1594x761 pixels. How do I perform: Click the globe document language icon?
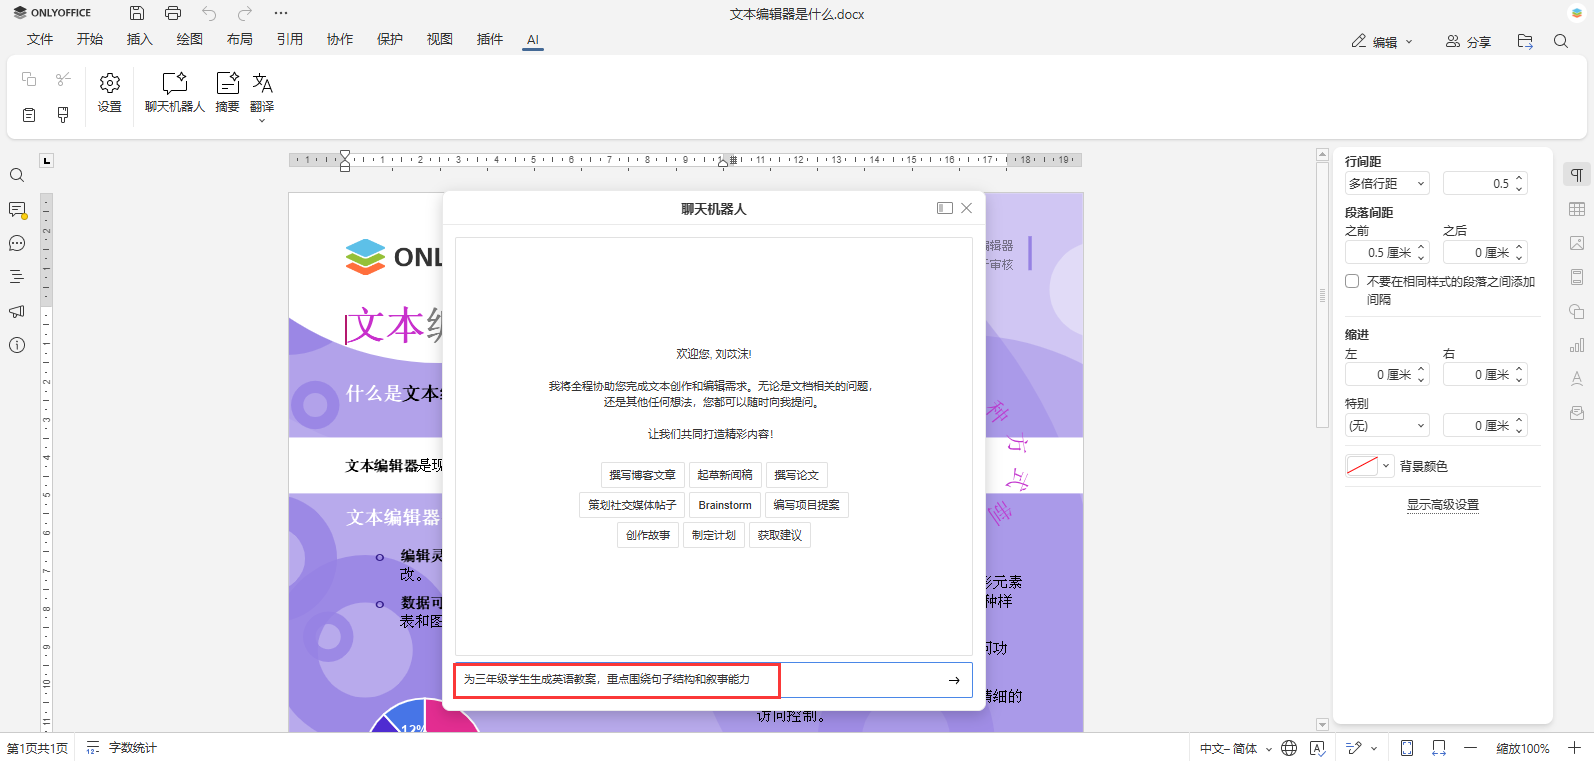1289,748
